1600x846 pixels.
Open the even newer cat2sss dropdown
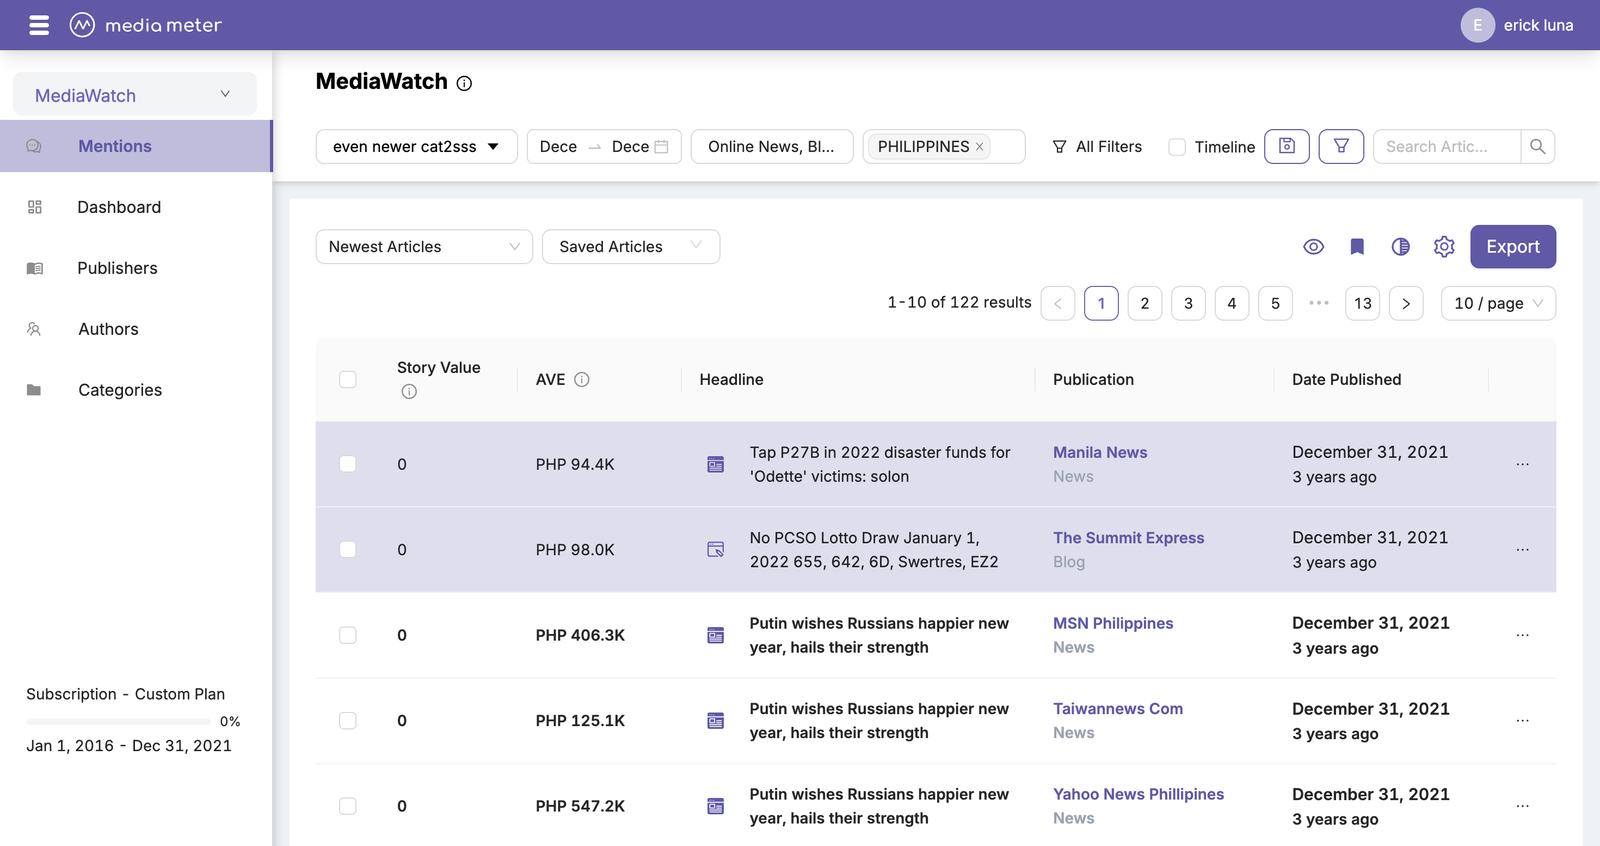(x=416, y=146)
